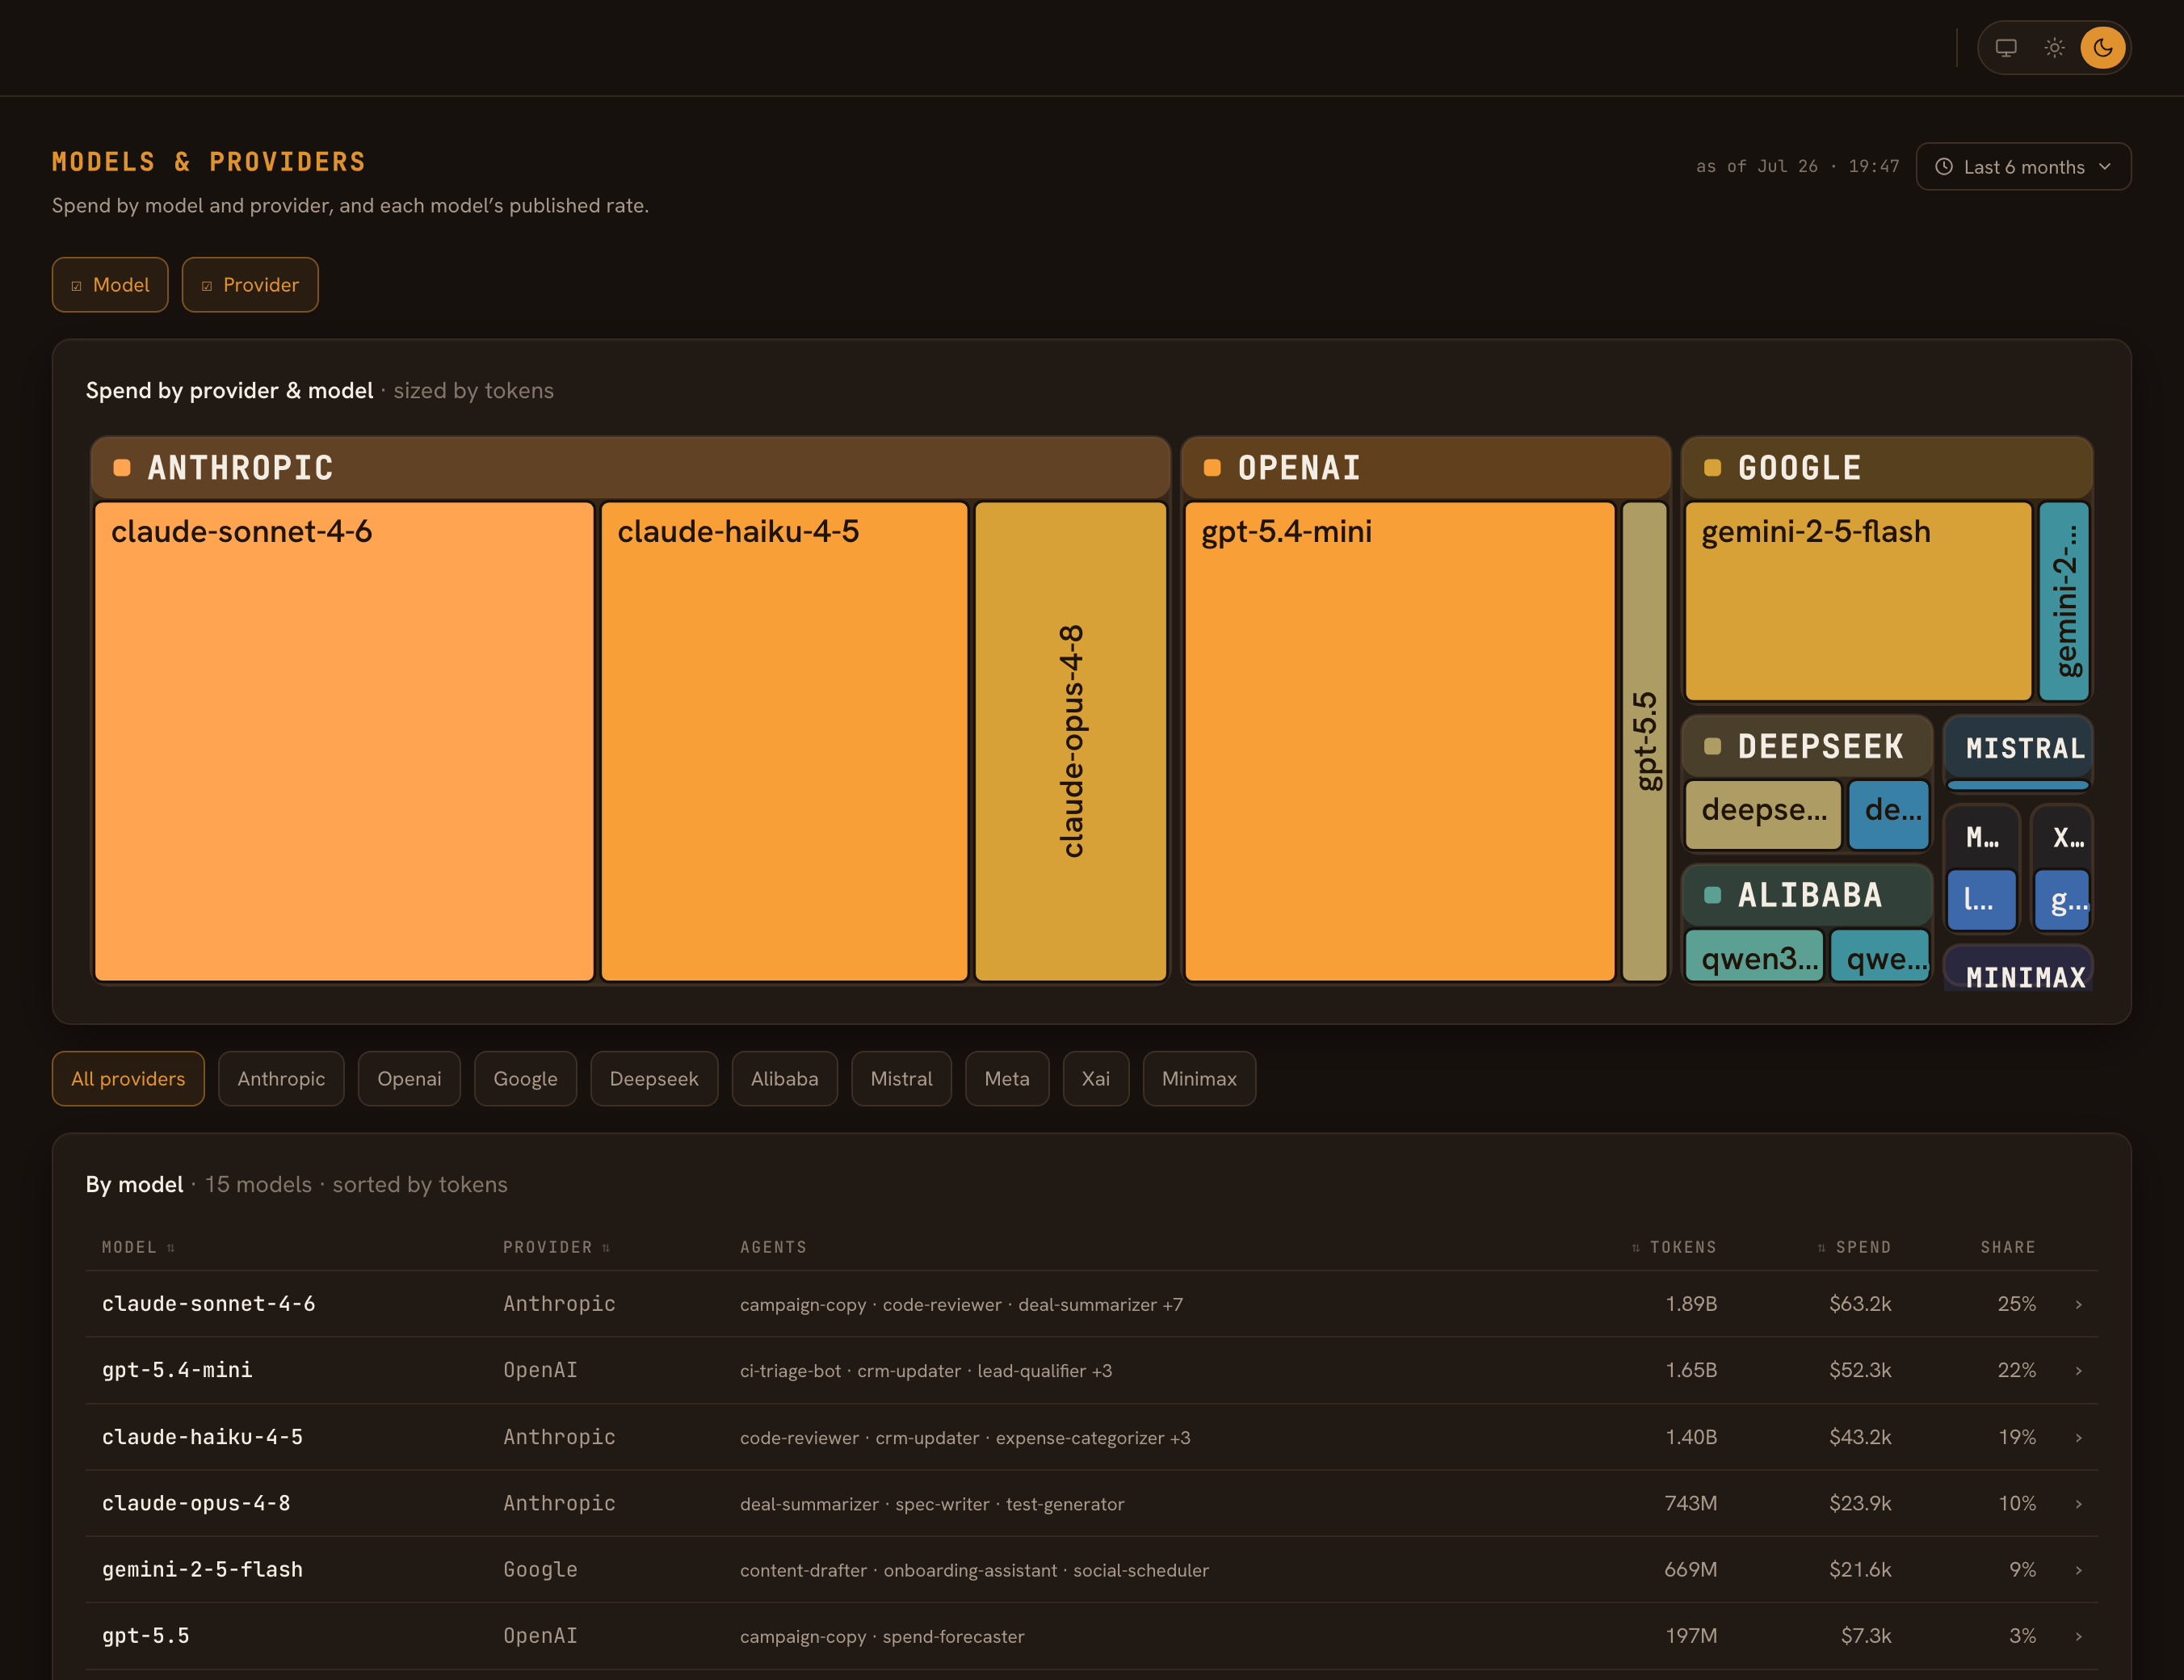Filter table by Anthropic
Image resolution: width=2184 pixels, height=1680 pixels.
[x=281, y=1079]
